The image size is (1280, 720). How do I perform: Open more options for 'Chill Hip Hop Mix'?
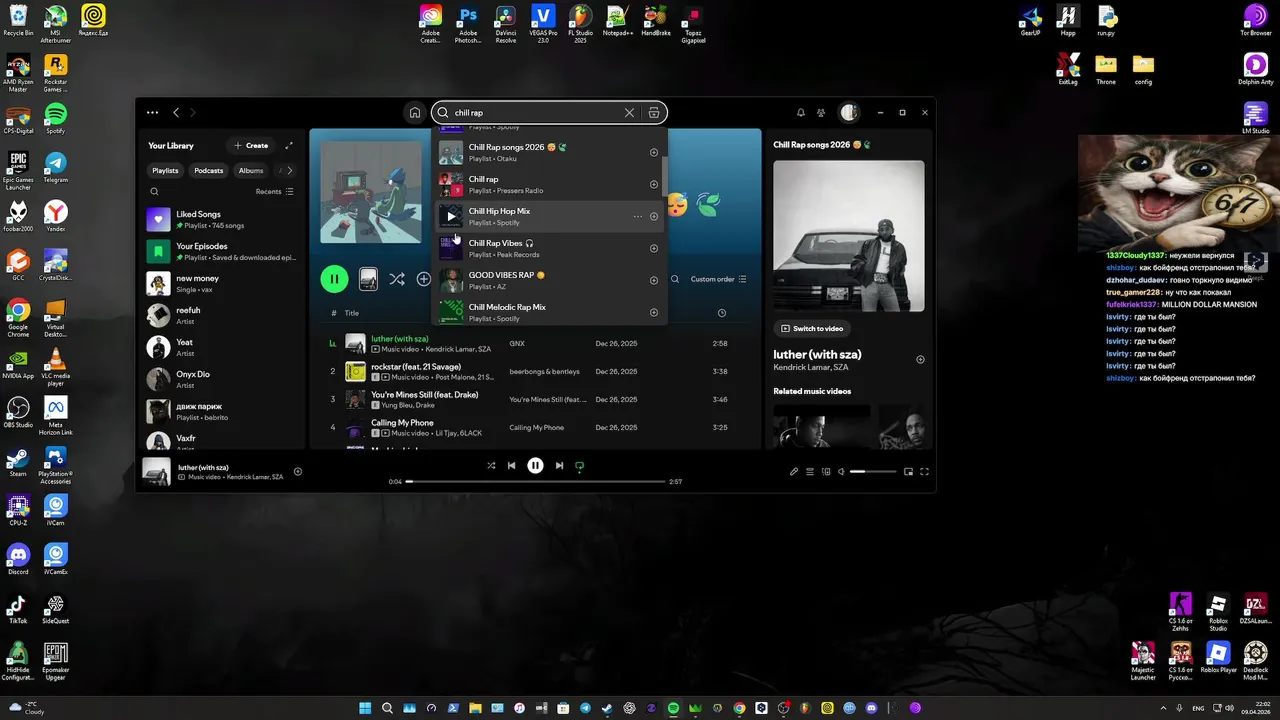tap(637, 216)
